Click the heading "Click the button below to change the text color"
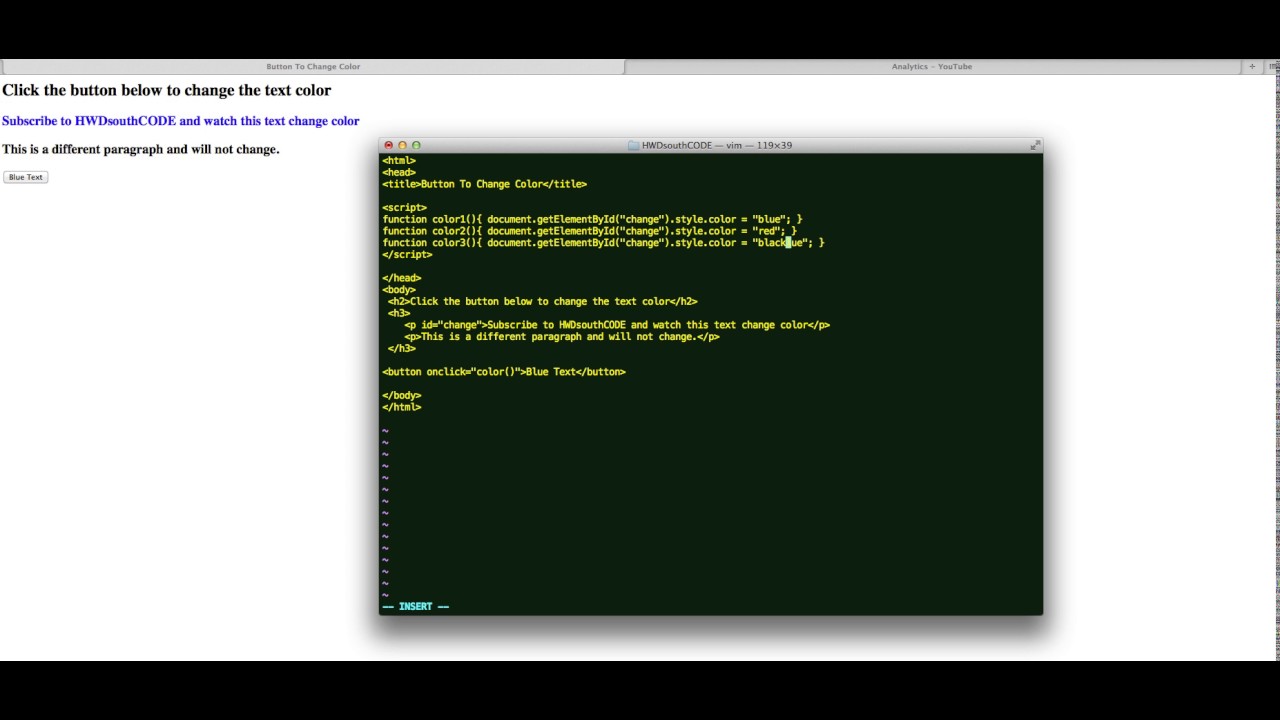This screenshot has height=720, width=1280. tap(167, 90)
